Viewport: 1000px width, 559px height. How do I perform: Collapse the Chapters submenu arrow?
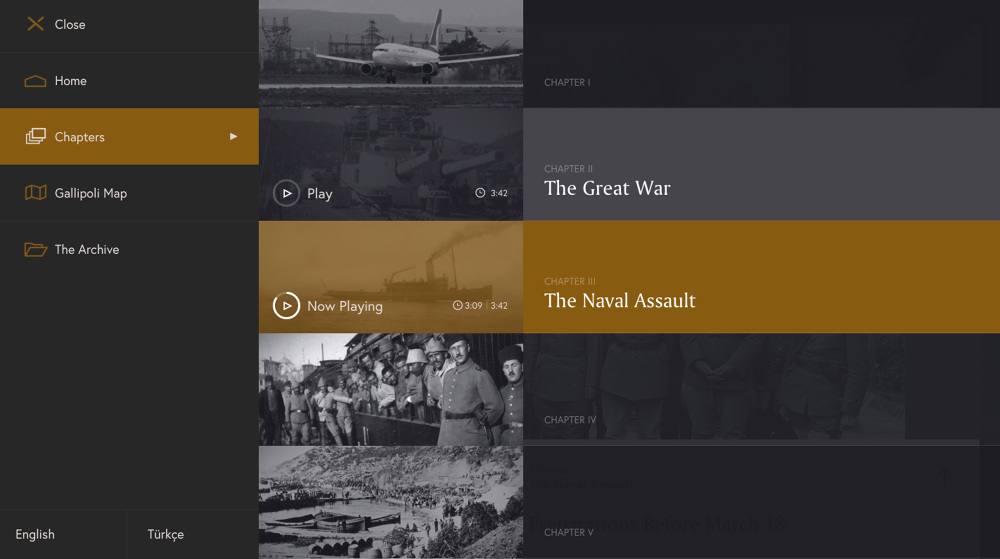[233, 136]
